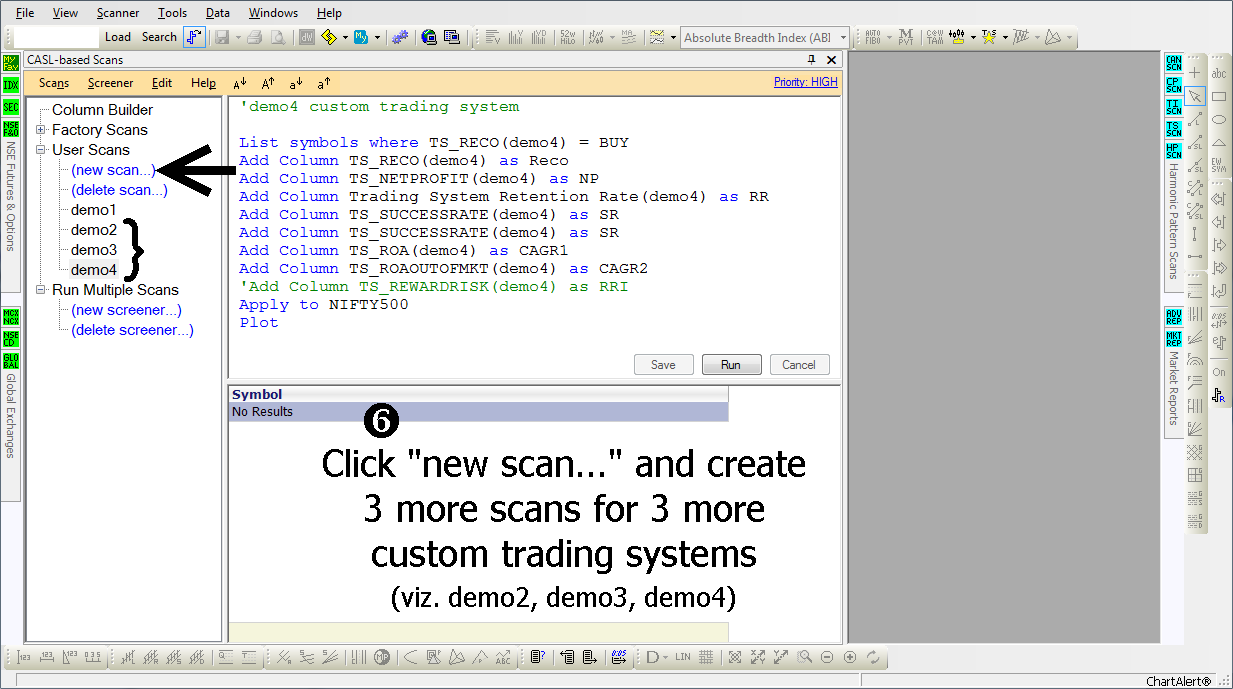The image size is (1233, 689).
Task: Click the blue staircase chart toolbar icon
Action: [195, 37]
